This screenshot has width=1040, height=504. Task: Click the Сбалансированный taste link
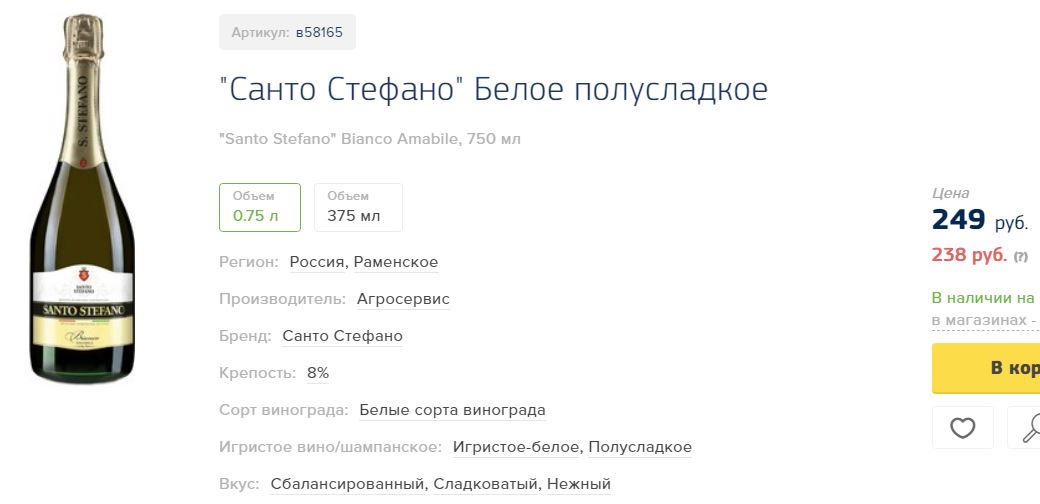(349, 484)
